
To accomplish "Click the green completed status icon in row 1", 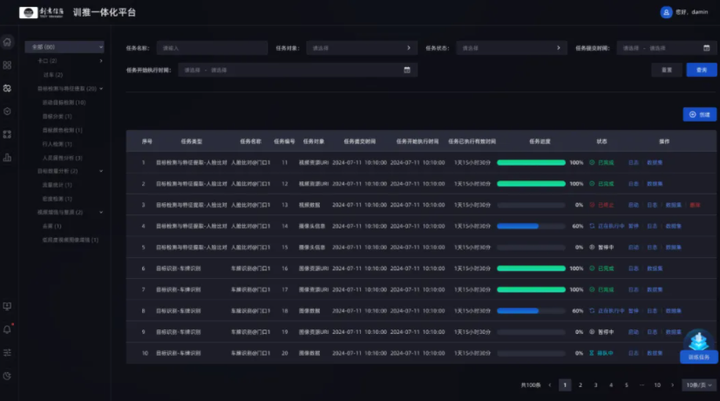I will pyautogui.click(x=592, y=163).
